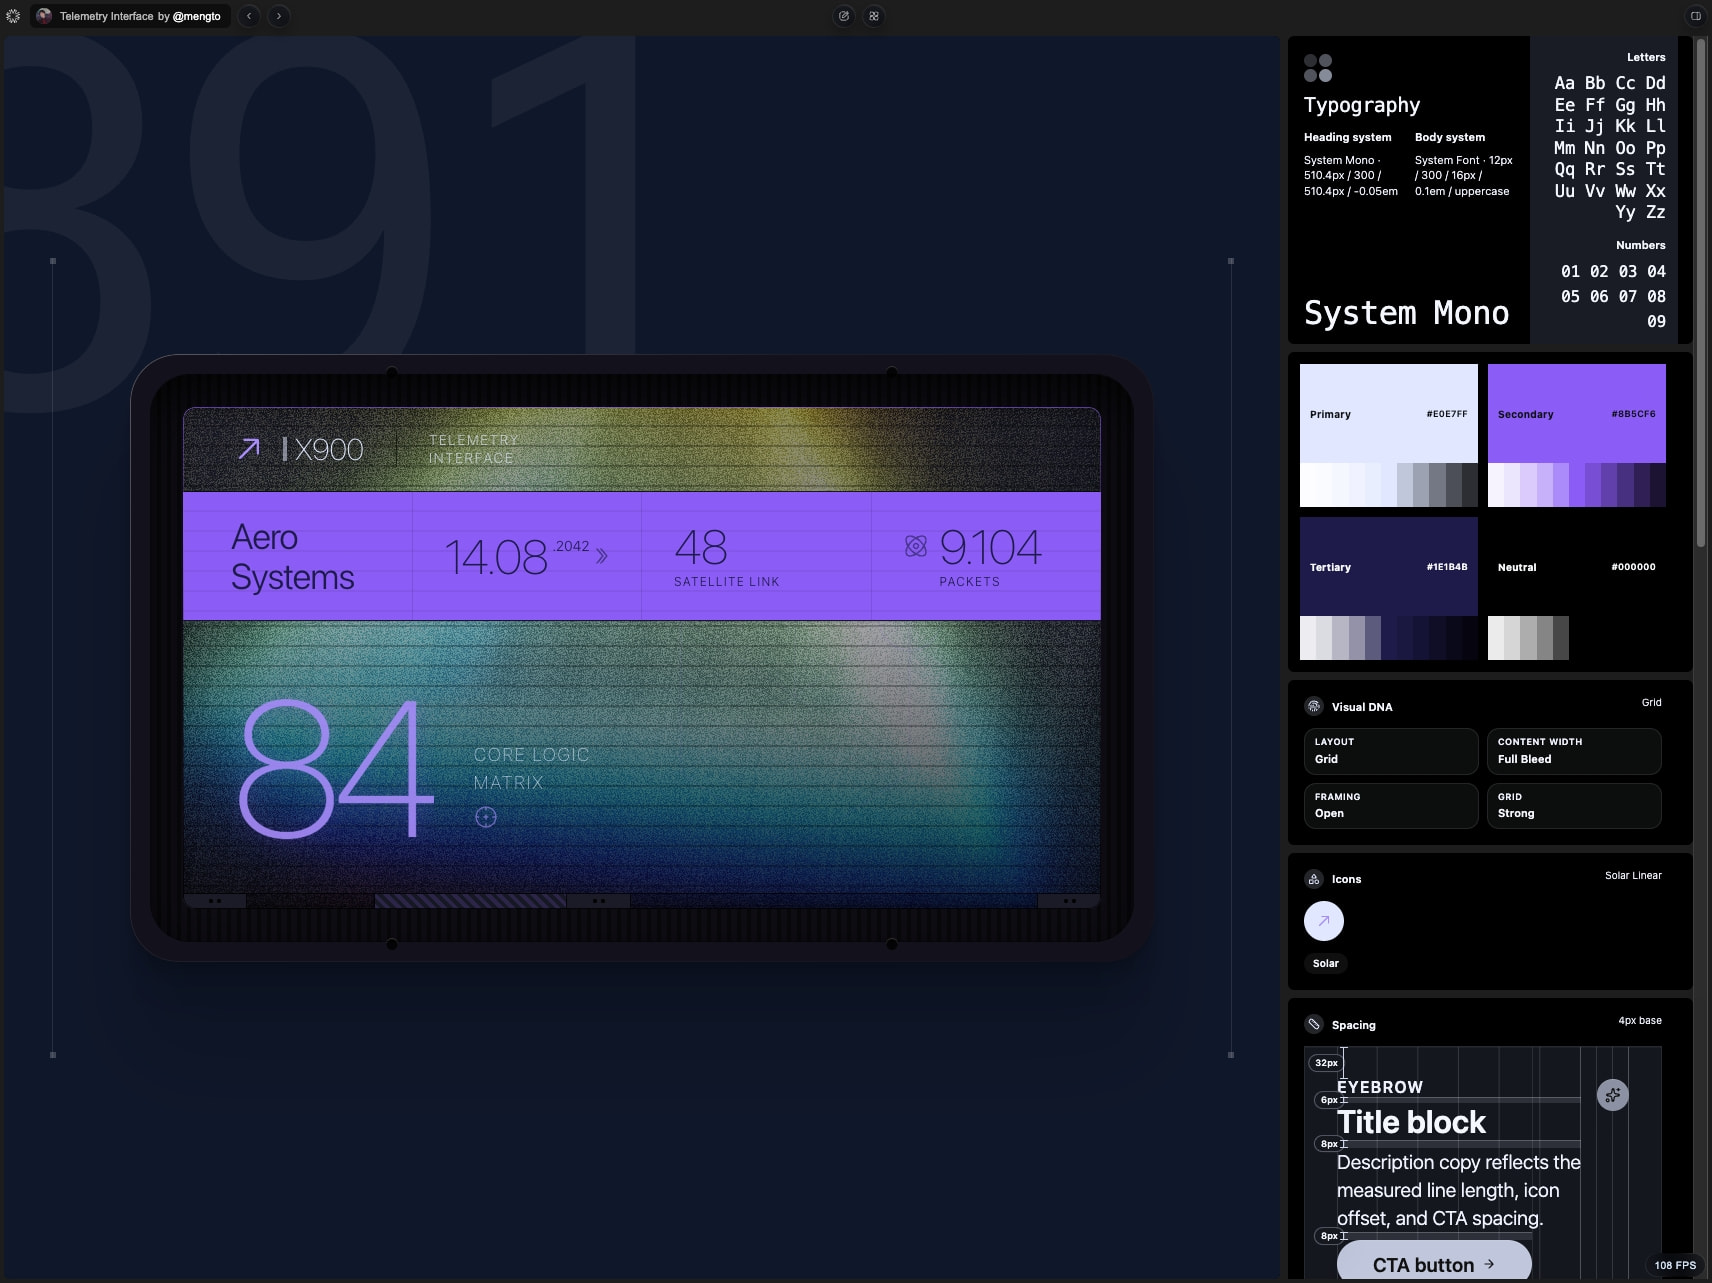Click the System Mono font name

(x=1406, y=313)
